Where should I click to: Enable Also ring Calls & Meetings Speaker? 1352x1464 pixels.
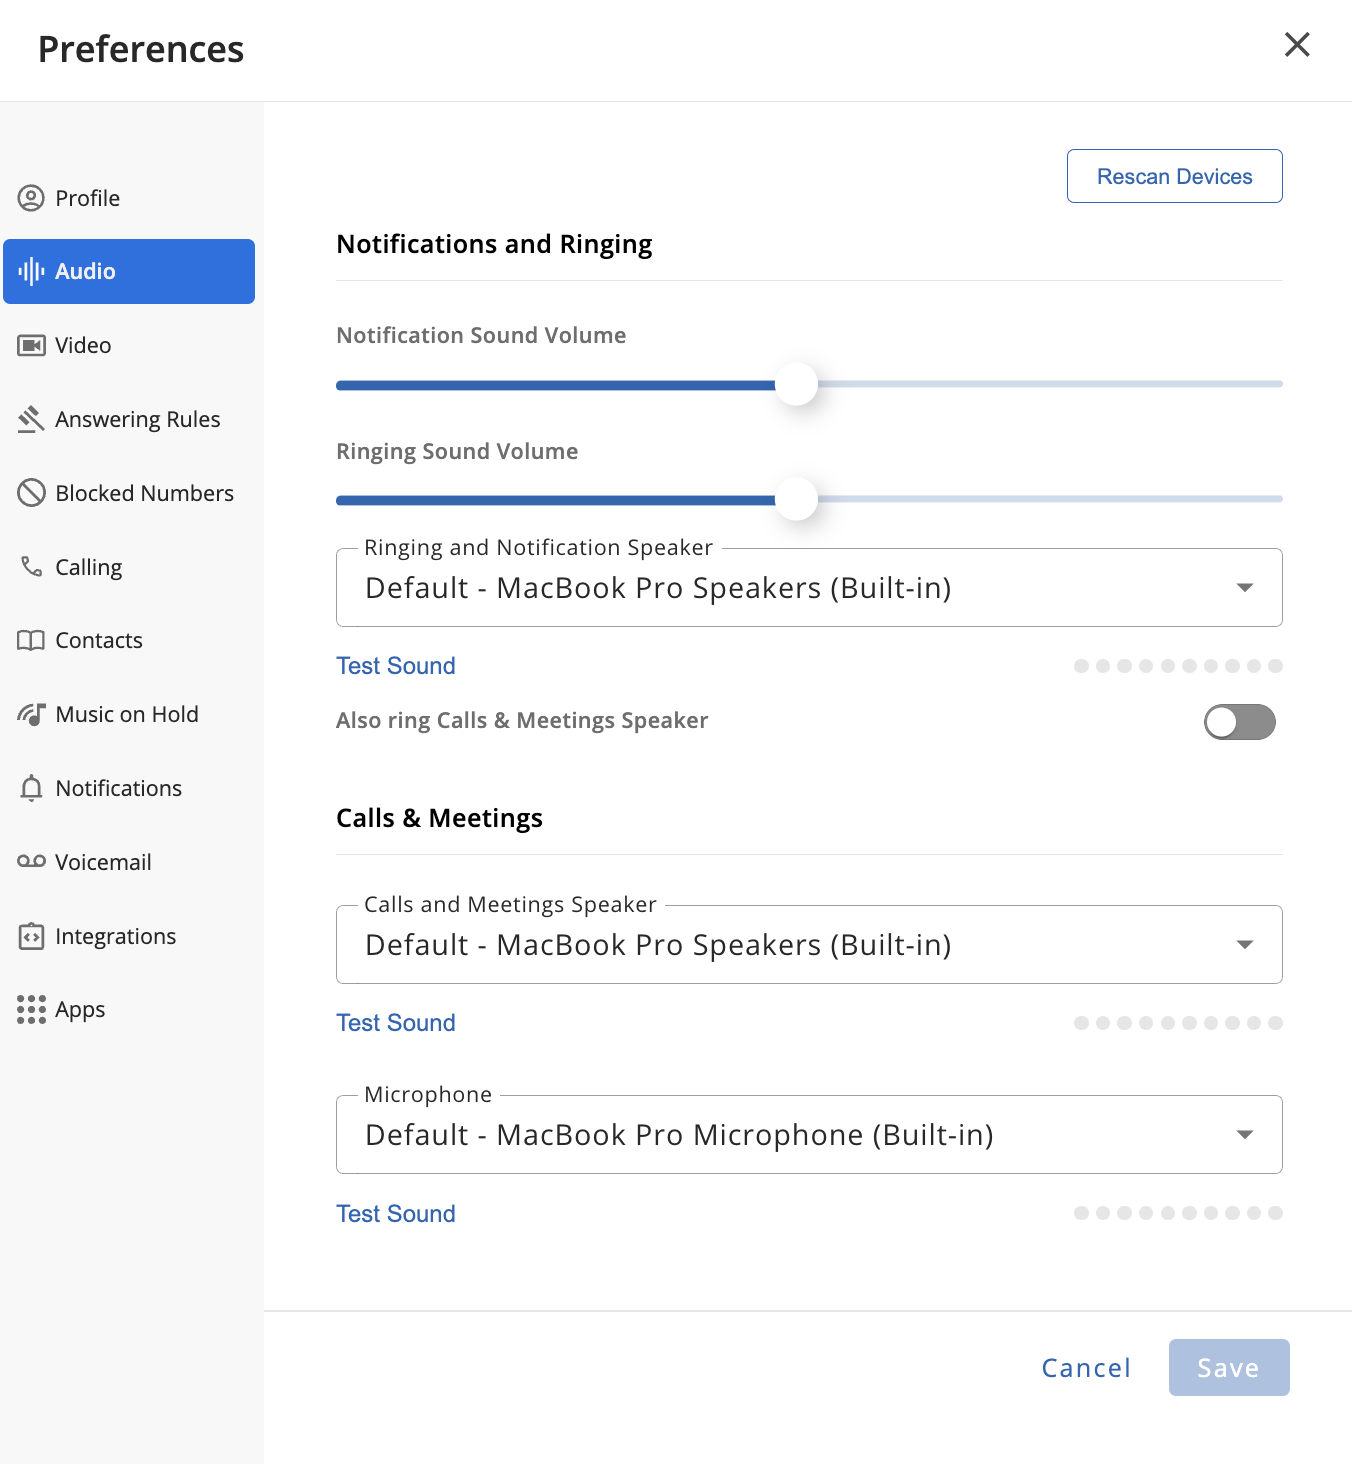(1239, 722)
